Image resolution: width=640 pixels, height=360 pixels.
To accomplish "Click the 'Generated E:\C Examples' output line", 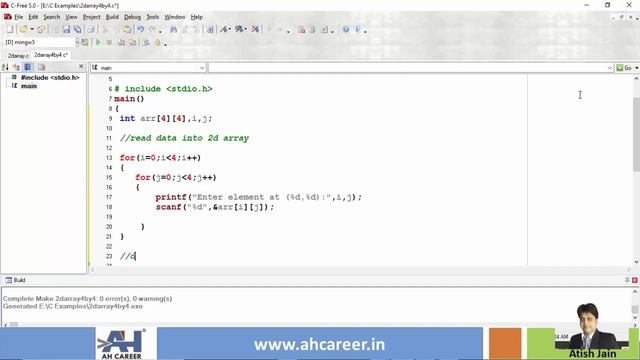I will tap(73, 306).
